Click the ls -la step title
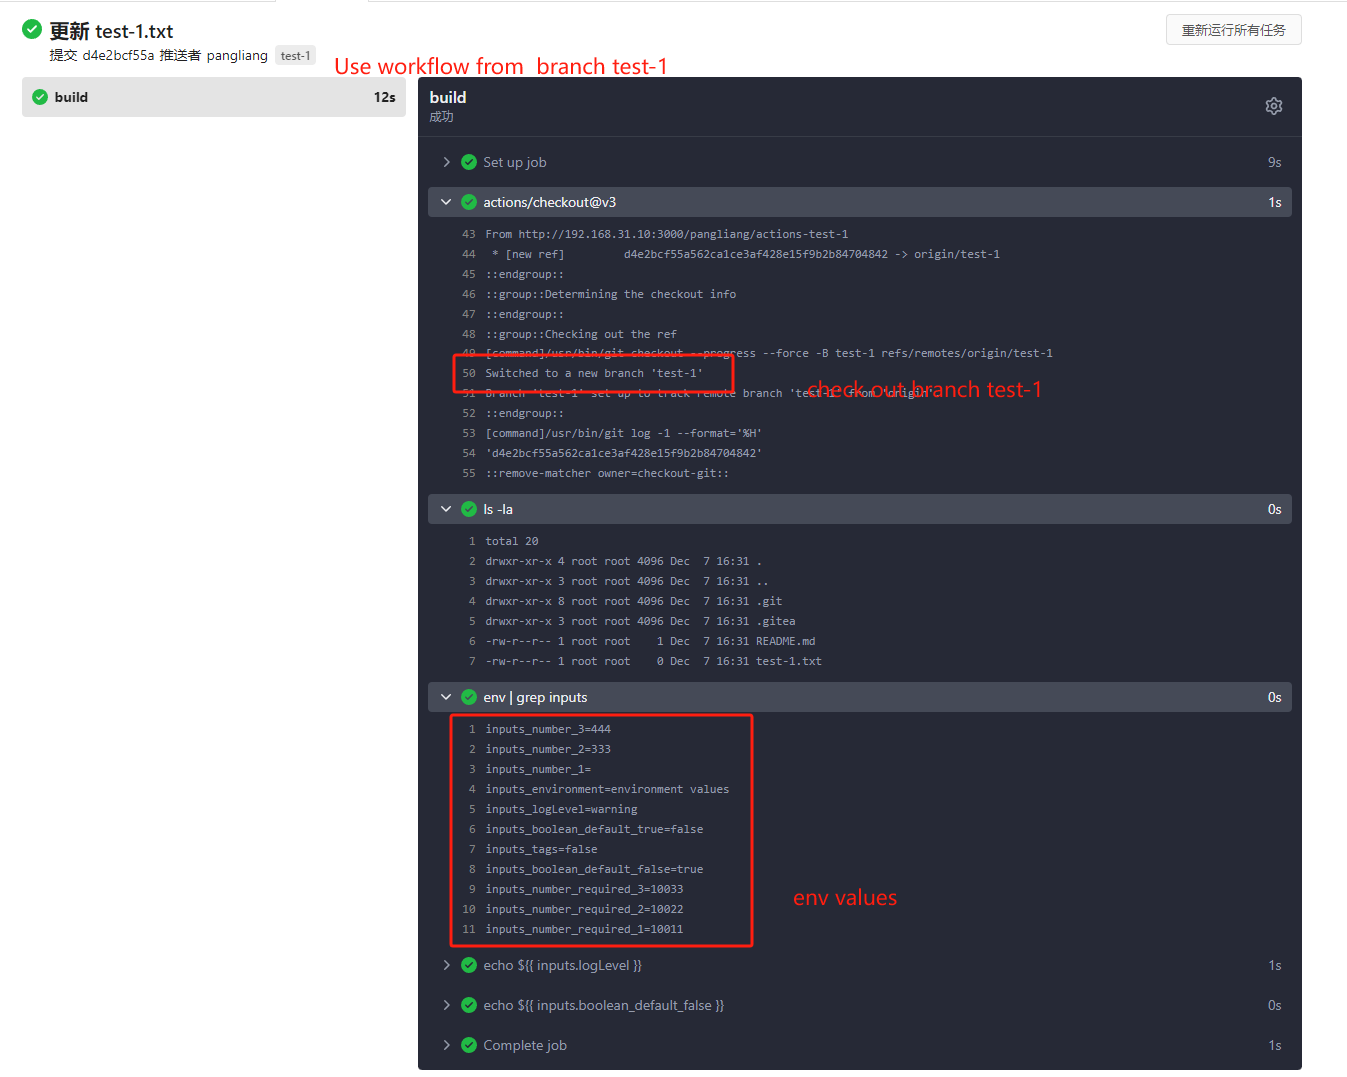 [498, 509]
